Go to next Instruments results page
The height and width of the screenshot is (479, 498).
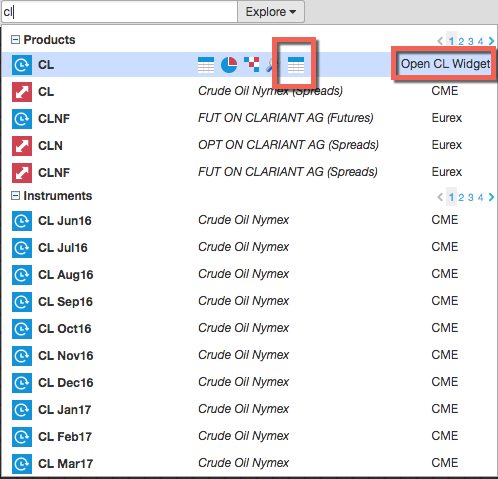click(x=491, y=197)
